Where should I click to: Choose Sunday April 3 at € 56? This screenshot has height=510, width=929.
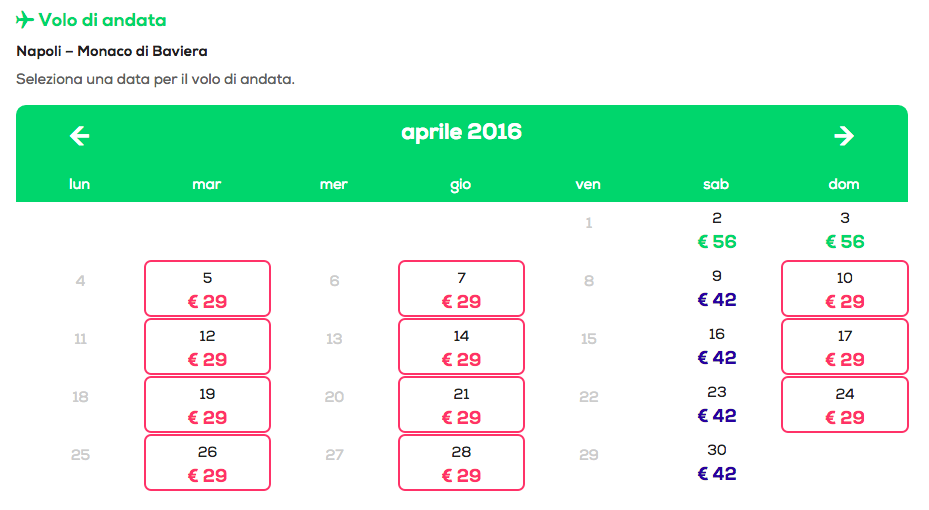tap(844, 231)
